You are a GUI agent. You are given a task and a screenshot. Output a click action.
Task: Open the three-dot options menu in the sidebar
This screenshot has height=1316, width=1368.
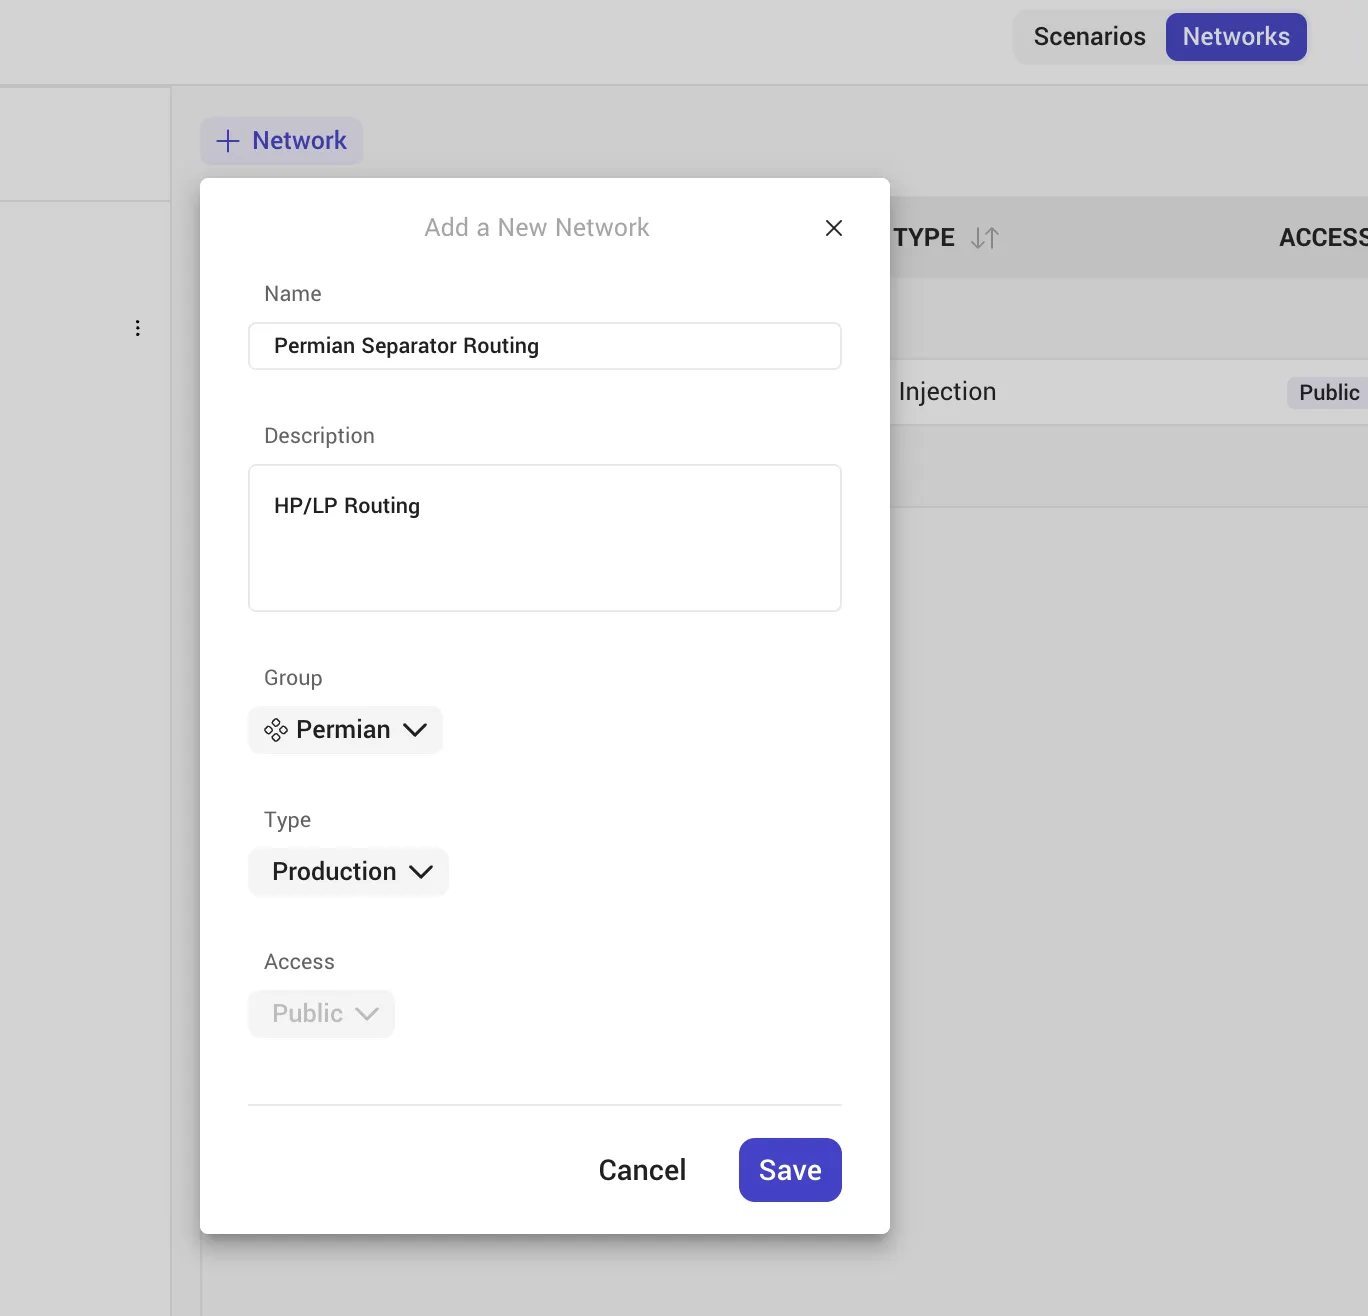pyautogui.click(x=137, y=328)
